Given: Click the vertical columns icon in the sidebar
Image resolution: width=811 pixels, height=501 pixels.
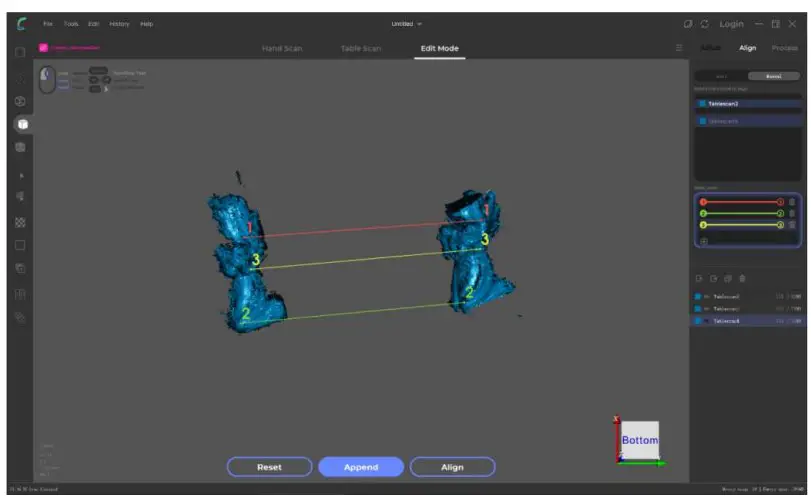Looking at the screenshot, I should click(20, 294).
